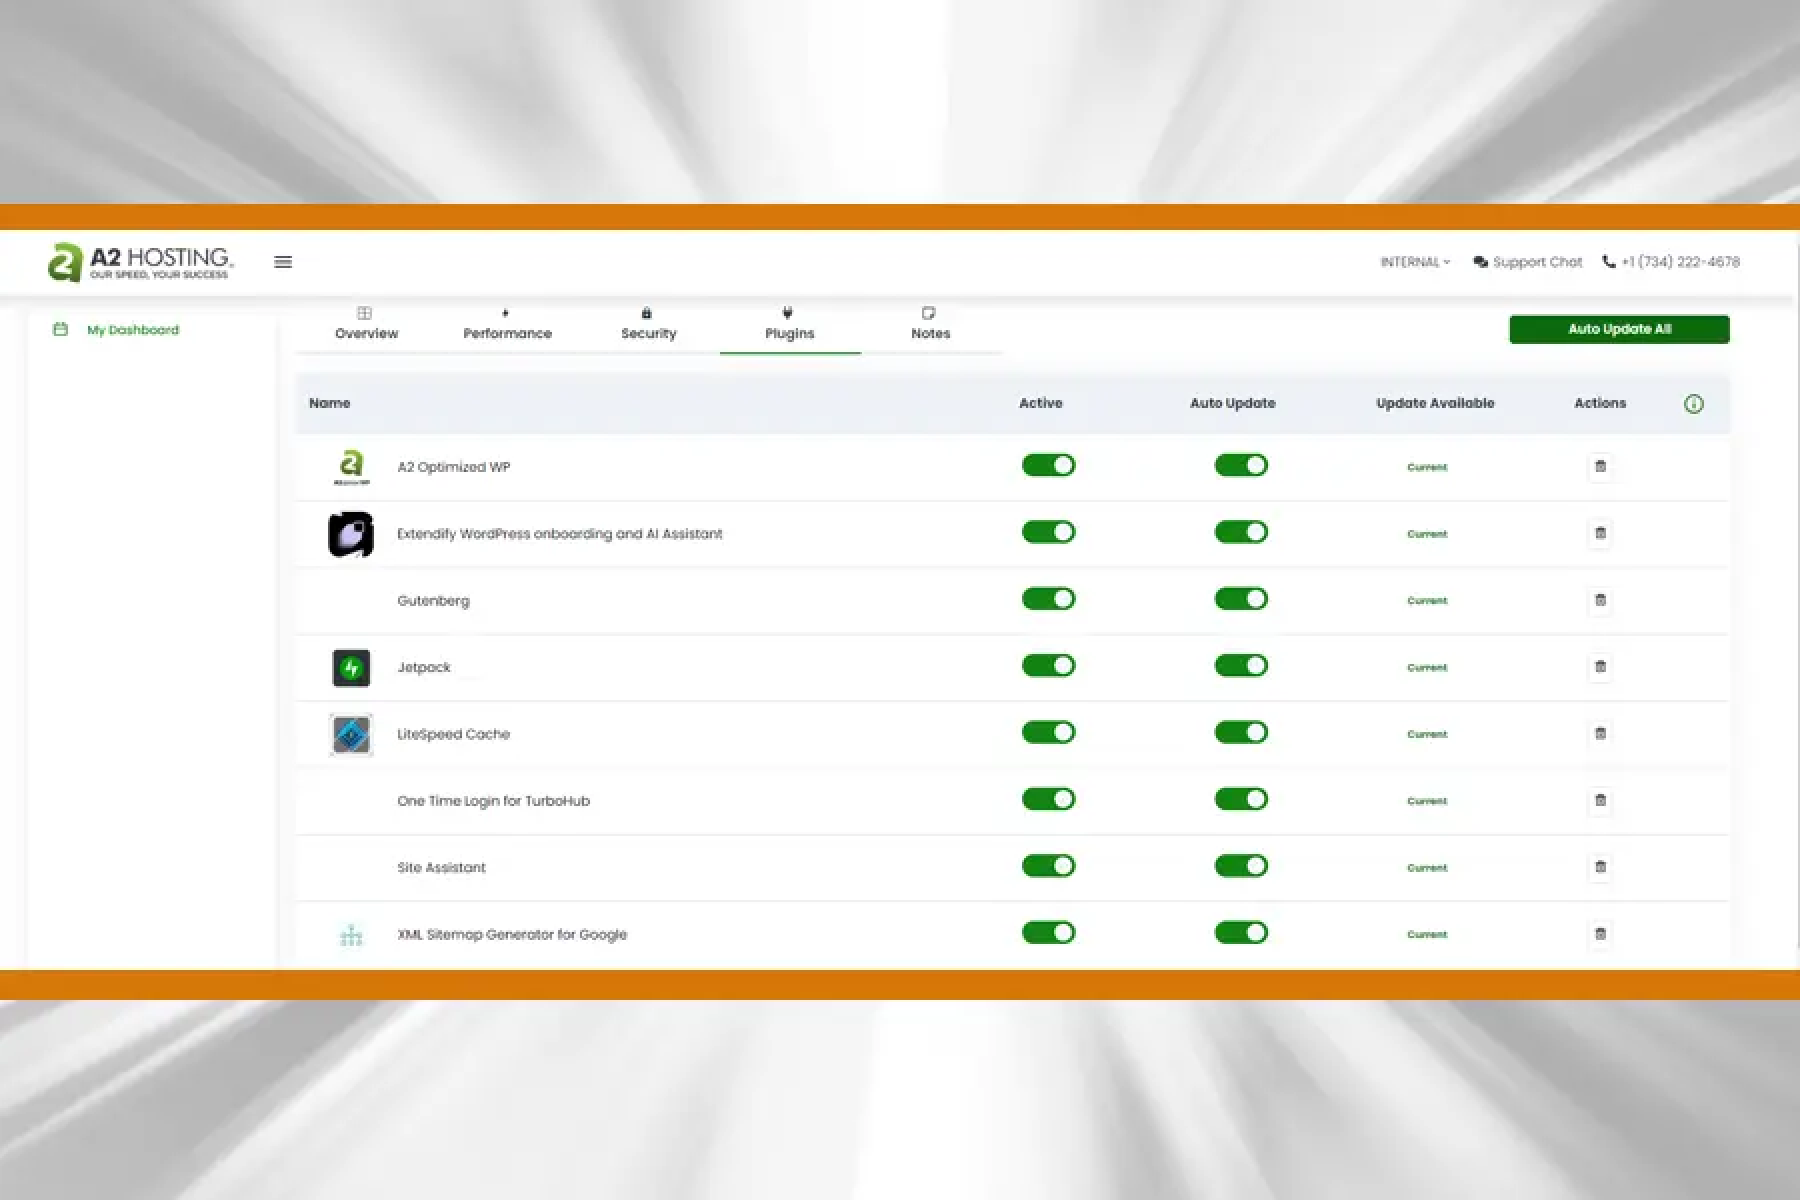Viewport: 1800px width, 1200px height.
Task: Click the Current status for A2 Optimized WP
Action: pos(1427,467)
